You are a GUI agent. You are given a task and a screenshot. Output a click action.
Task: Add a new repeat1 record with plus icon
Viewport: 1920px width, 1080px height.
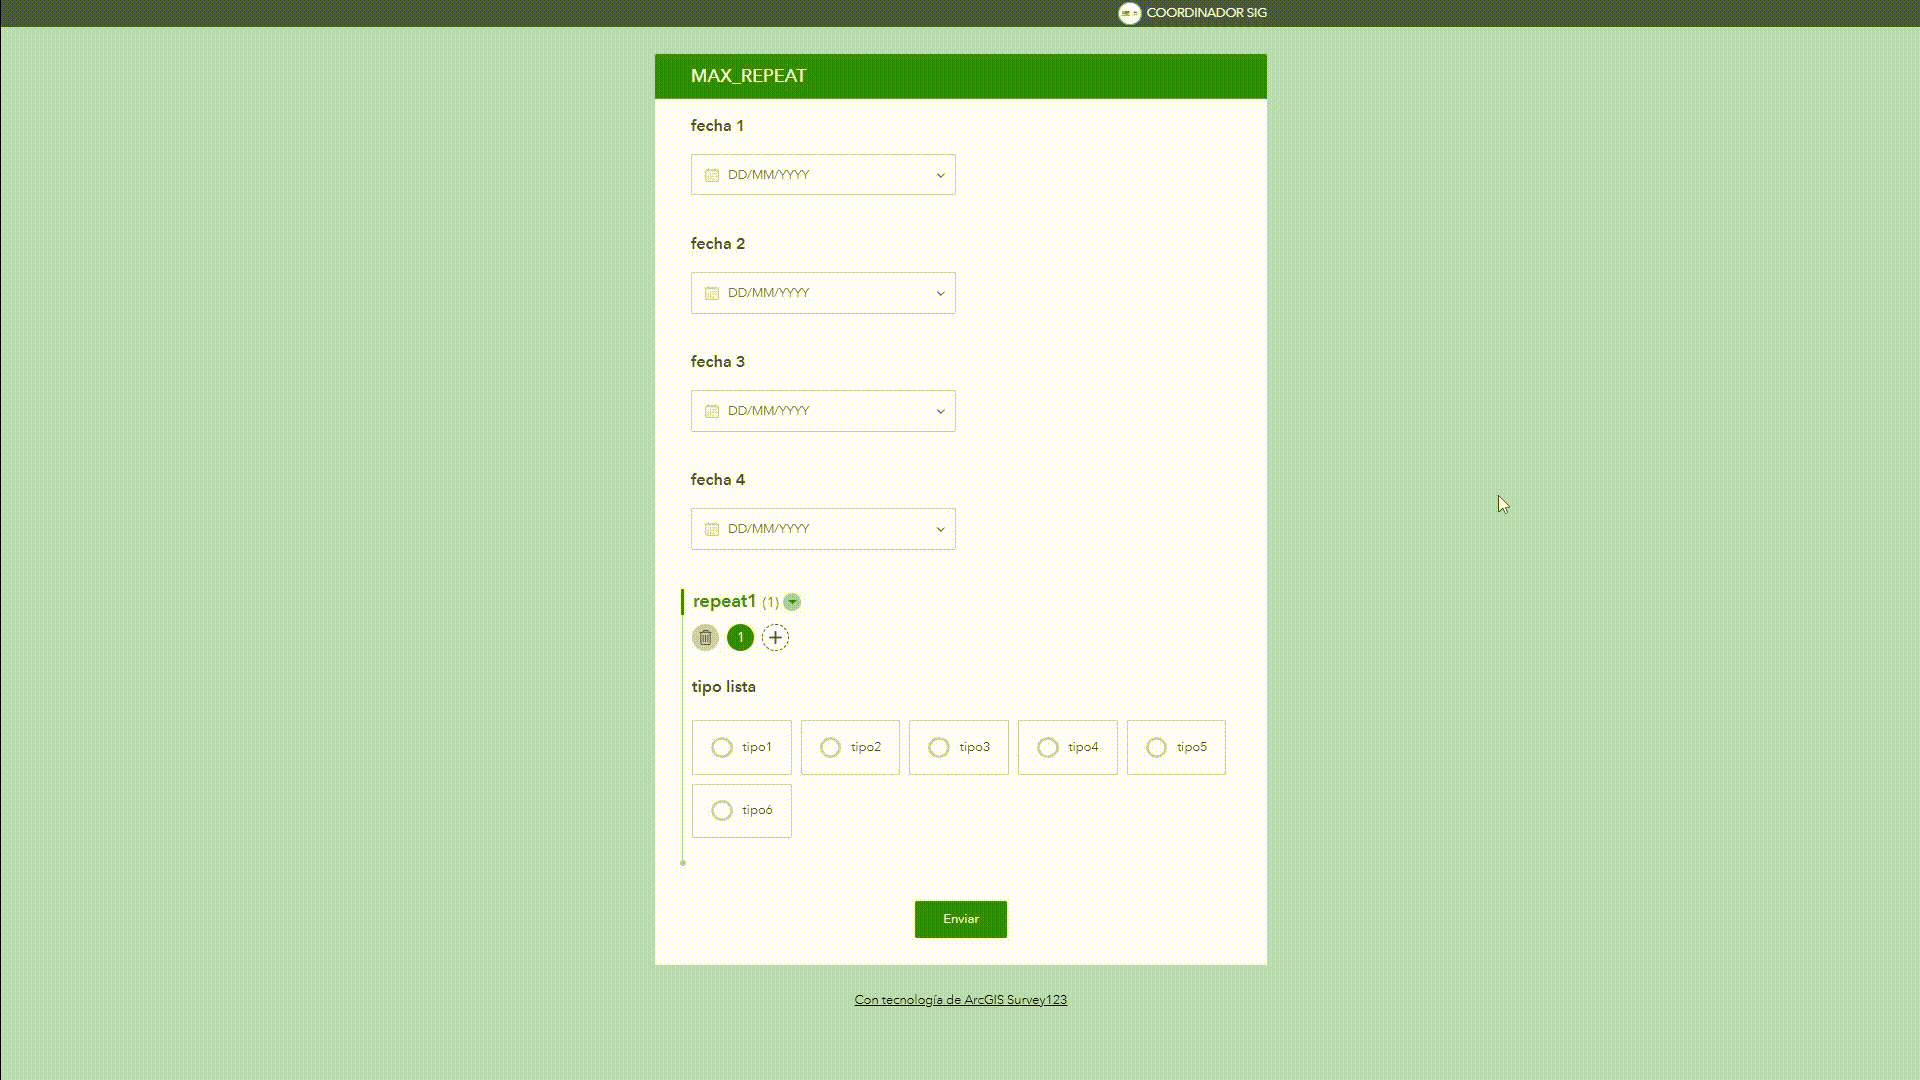tap(775, 638)
